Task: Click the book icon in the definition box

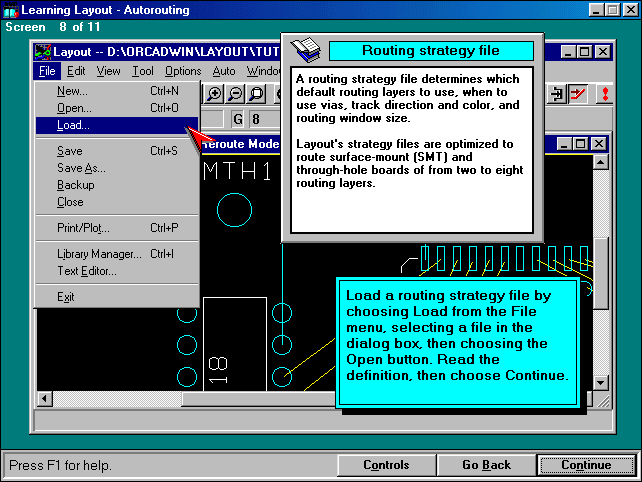Action: pyautogui.click(x=304, y=50)
